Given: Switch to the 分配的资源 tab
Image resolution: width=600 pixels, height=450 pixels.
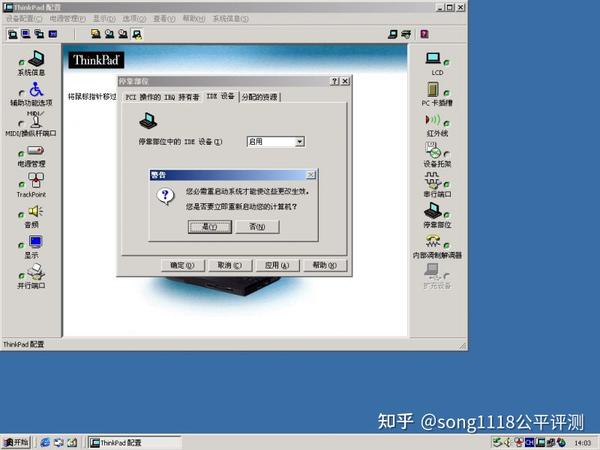Looking at the screenshot, I should coord(260,97).
